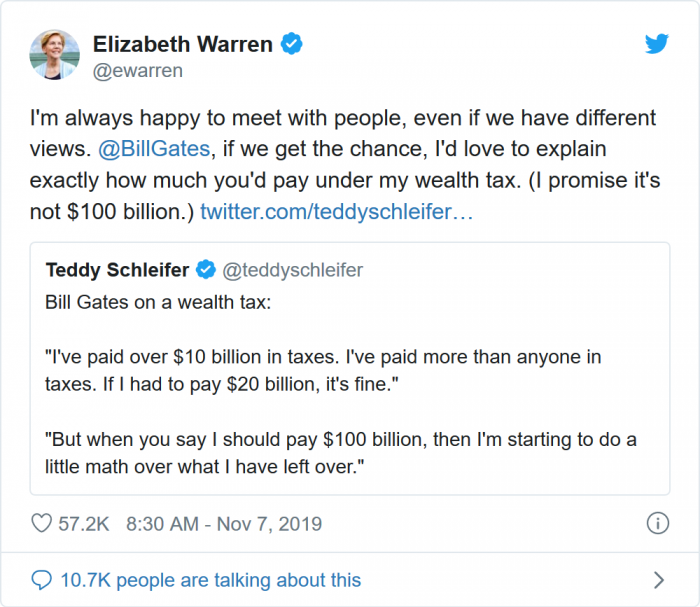The height and width of the screenshot is (607, 700).
Task: Click the quoted $100 billion paragraph
Action: point(340,453)
